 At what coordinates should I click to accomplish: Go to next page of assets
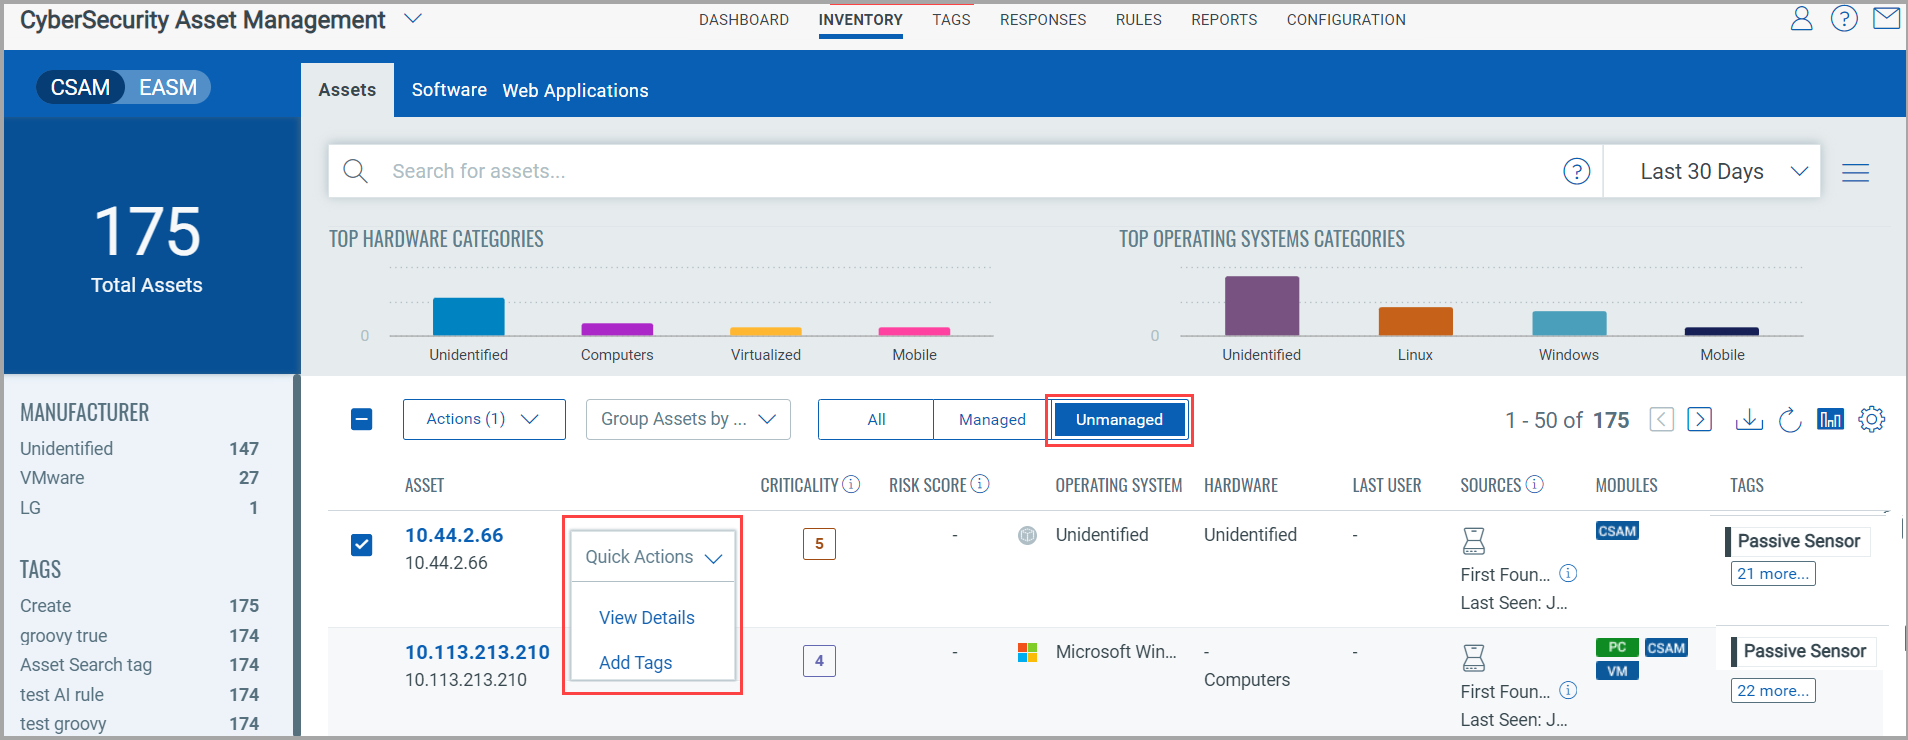1699,419
